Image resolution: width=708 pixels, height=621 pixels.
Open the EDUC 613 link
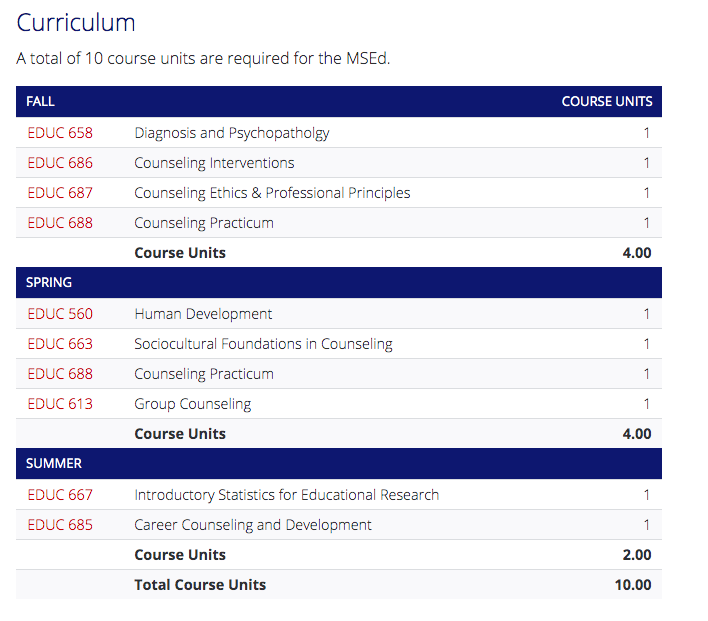tap(60, 404)
